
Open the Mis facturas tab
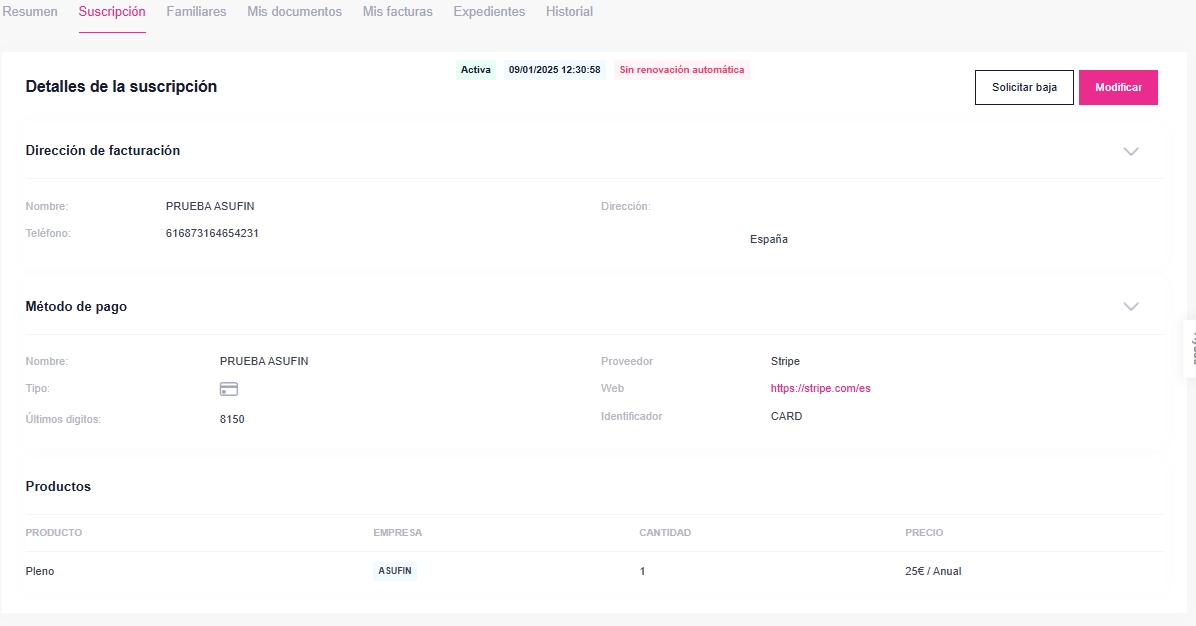(397, 12)
